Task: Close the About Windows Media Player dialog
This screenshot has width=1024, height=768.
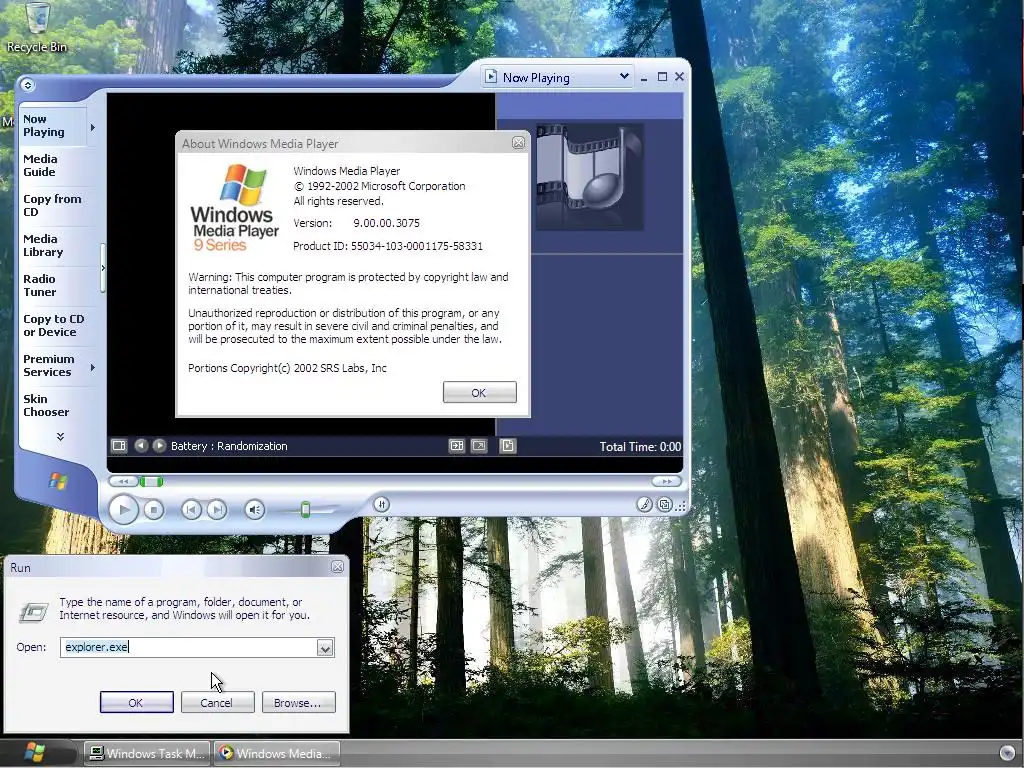Action: [x=518, y=142]
